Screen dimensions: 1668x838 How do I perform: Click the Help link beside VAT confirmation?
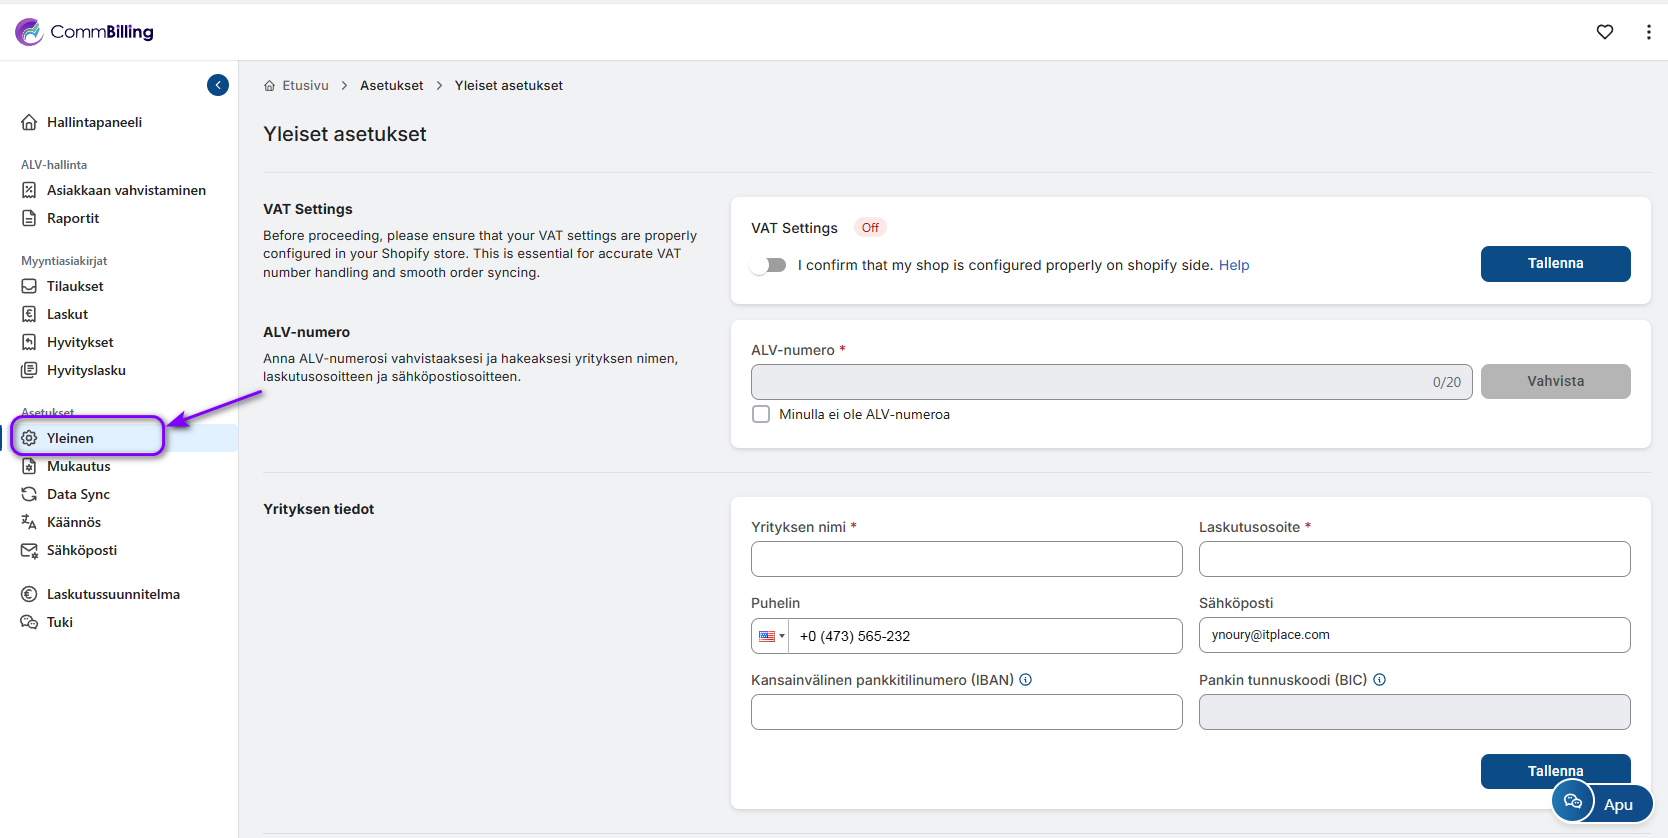tap(1234, 265)
